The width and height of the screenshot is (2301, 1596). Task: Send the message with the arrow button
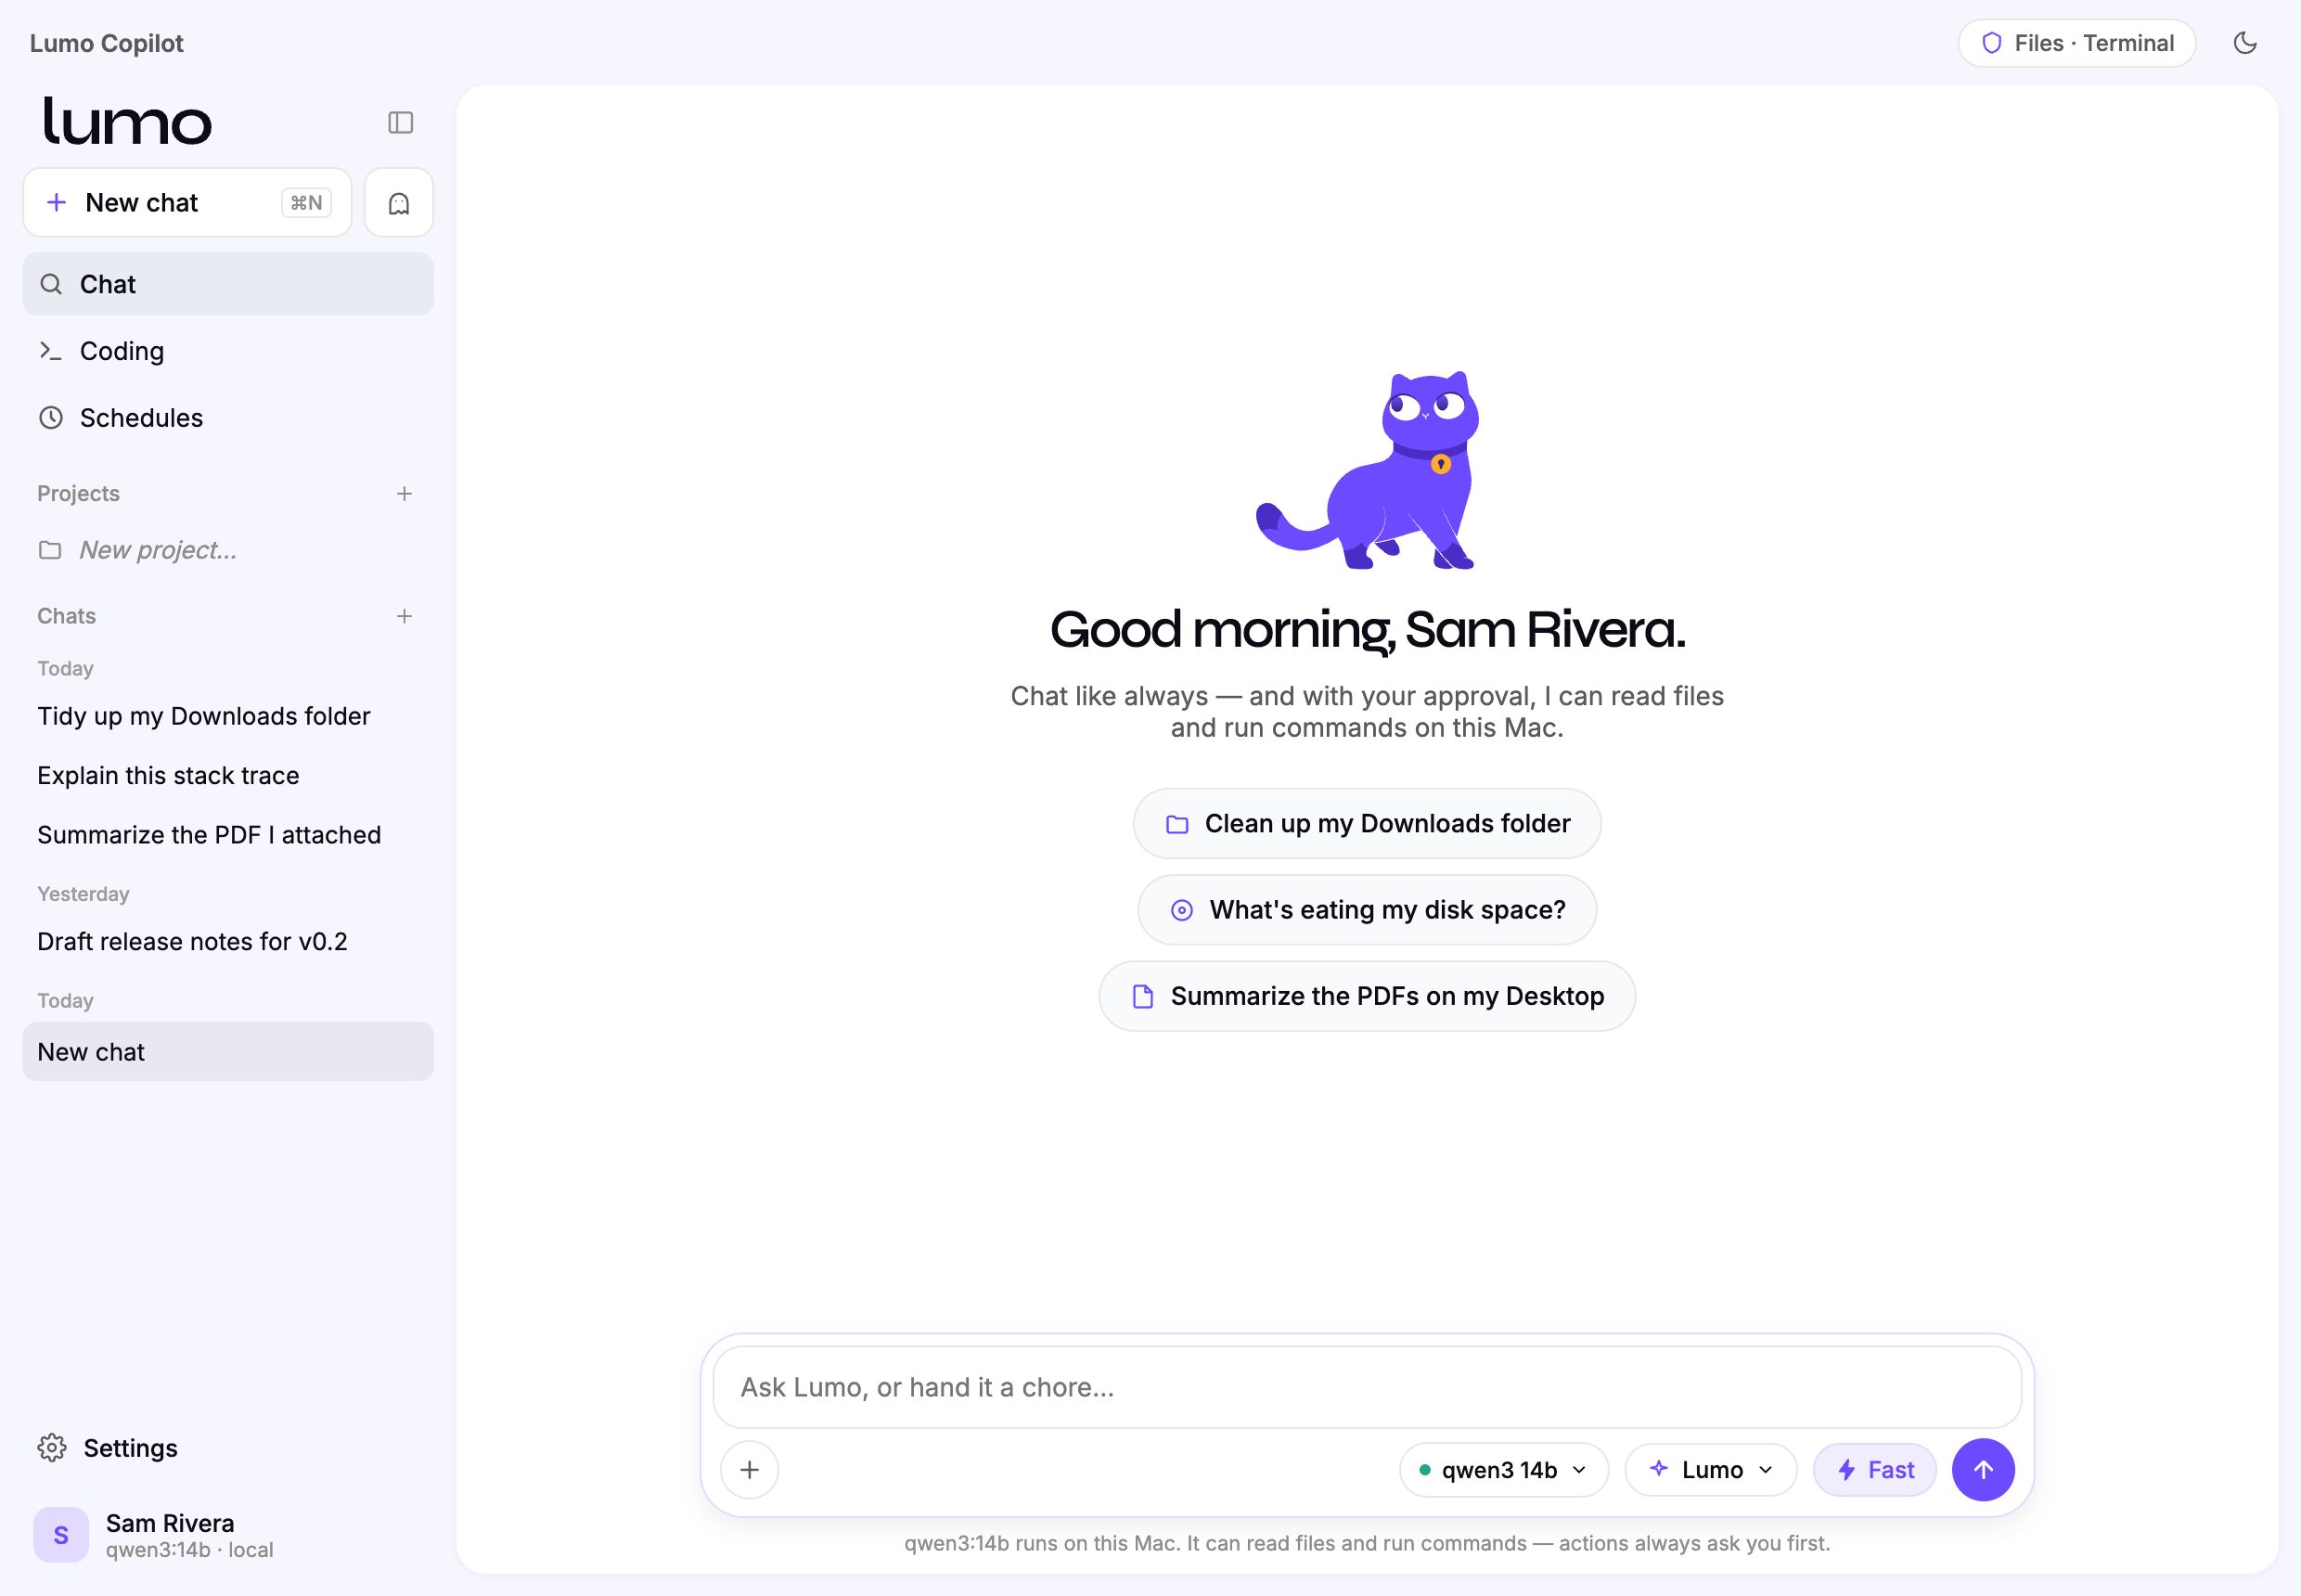coord(1983,1470)
